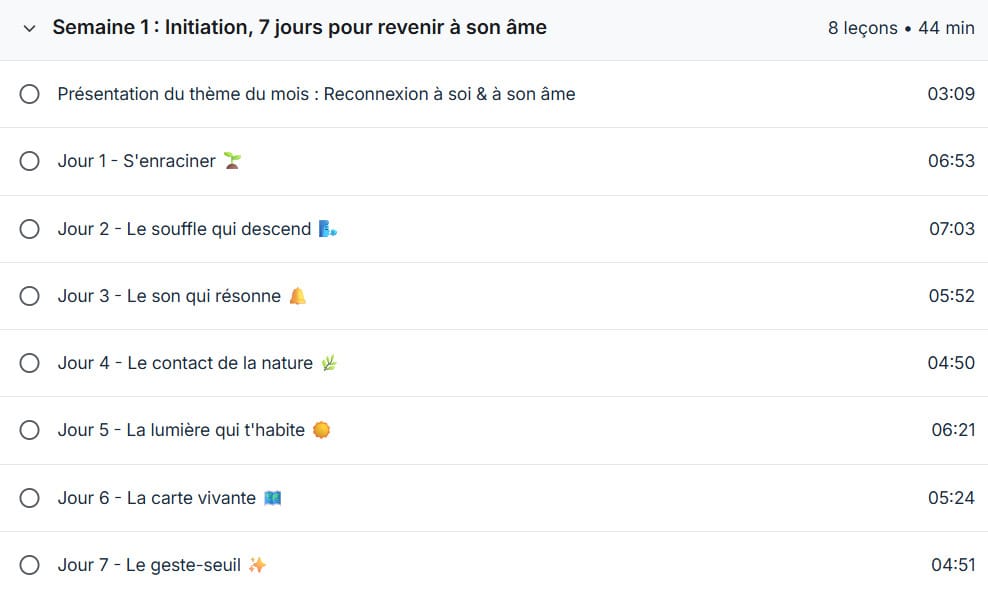The width and height of the screenshot is (988, 591).
Task: Click the Semaine 1 Initiation section title
Action: (299, 27)
